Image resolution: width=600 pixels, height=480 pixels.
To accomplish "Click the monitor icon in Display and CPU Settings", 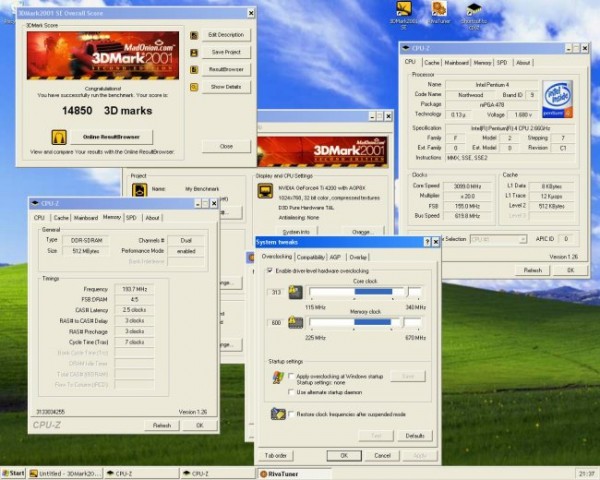I will pyautogui.click(x=265, y=191).
